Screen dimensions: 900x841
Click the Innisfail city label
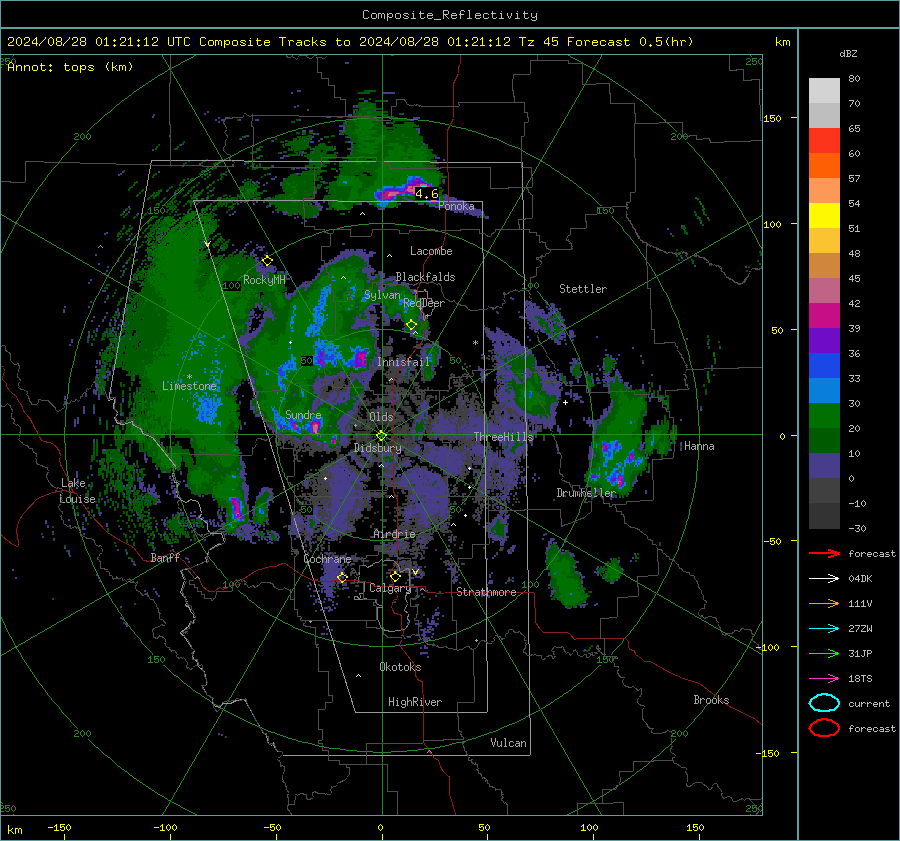click(x=404, y=362)
